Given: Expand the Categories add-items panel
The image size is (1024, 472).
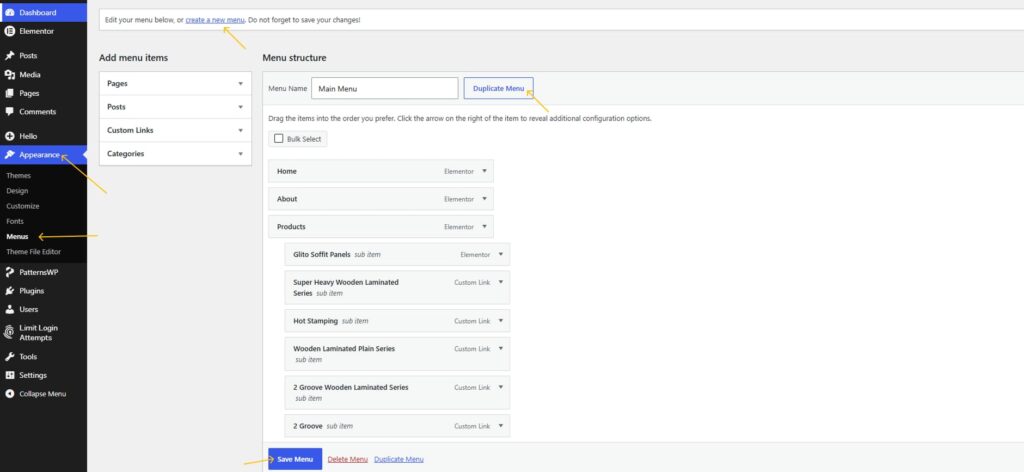Looking at the screenshot, I should (x=240, y=154).
